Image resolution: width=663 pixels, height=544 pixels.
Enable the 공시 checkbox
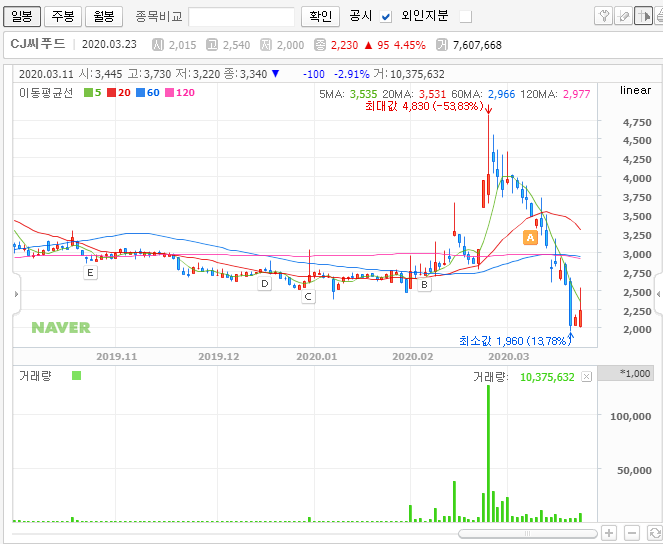tap(386, 17)
